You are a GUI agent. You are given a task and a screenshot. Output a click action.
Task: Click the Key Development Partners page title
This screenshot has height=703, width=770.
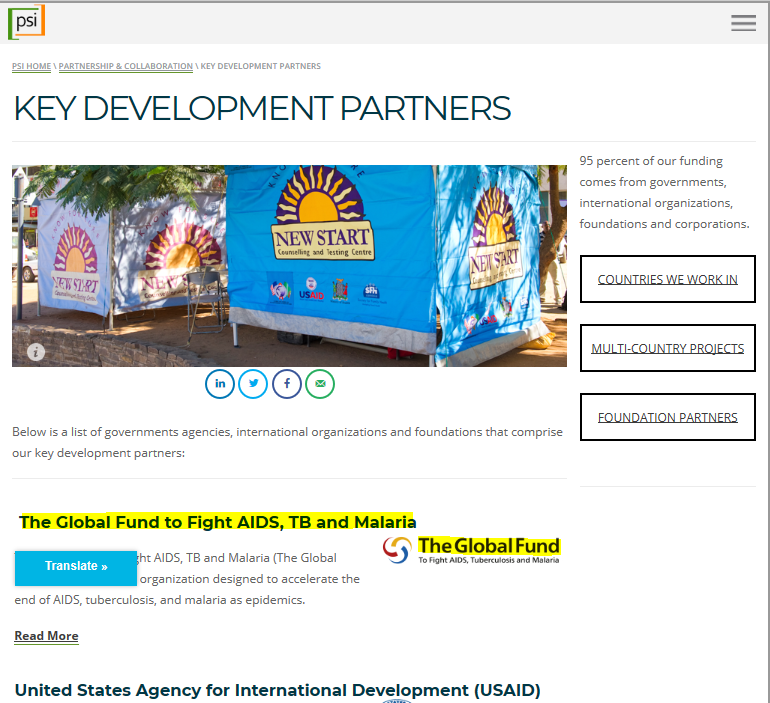[x=262, y=108]
